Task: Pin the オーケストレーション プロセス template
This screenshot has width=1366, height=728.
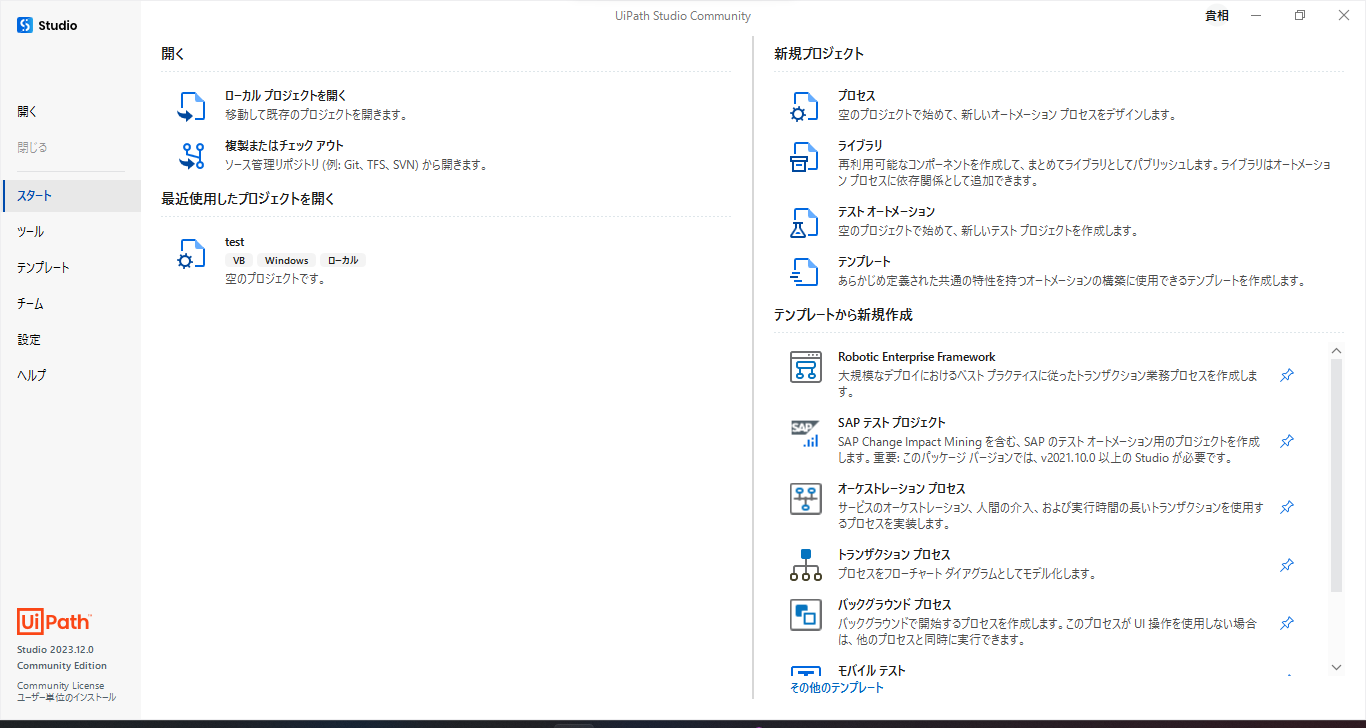Action: tap(1287, 507)
